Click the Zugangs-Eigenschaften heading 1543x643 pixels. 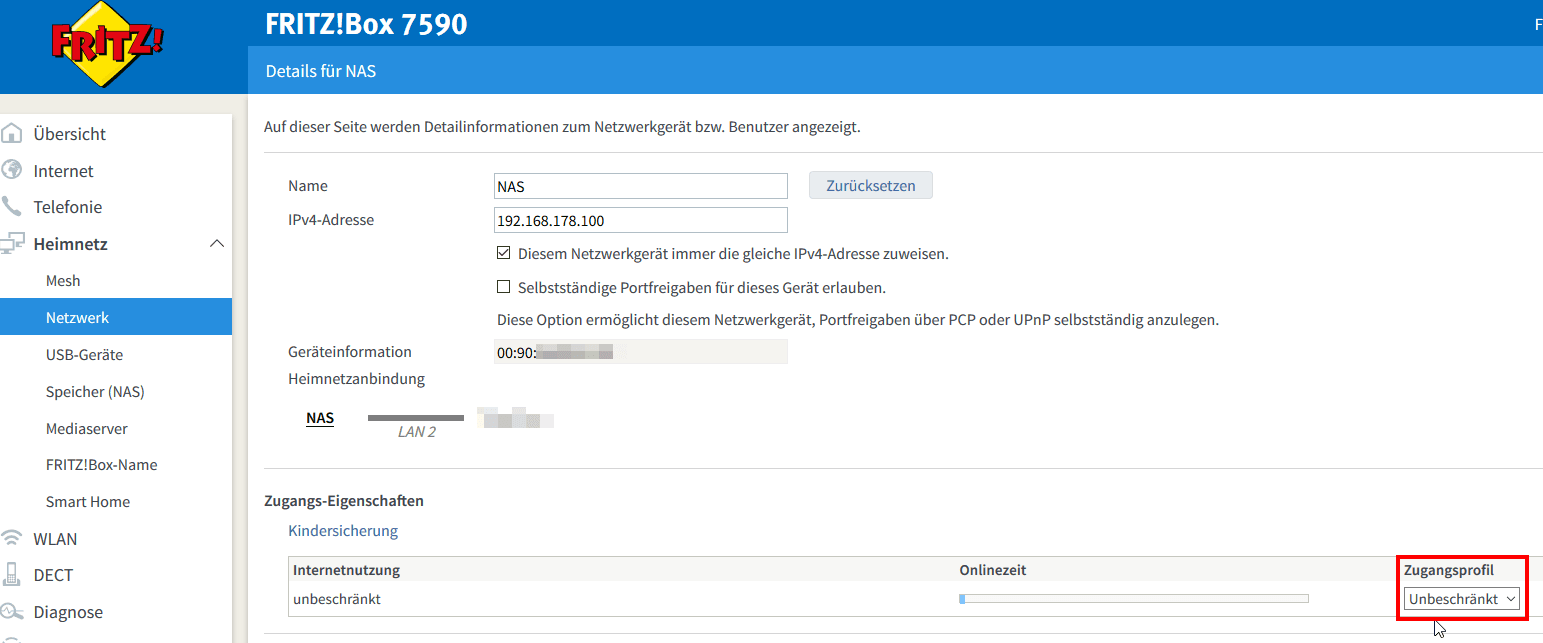(344, 500)
